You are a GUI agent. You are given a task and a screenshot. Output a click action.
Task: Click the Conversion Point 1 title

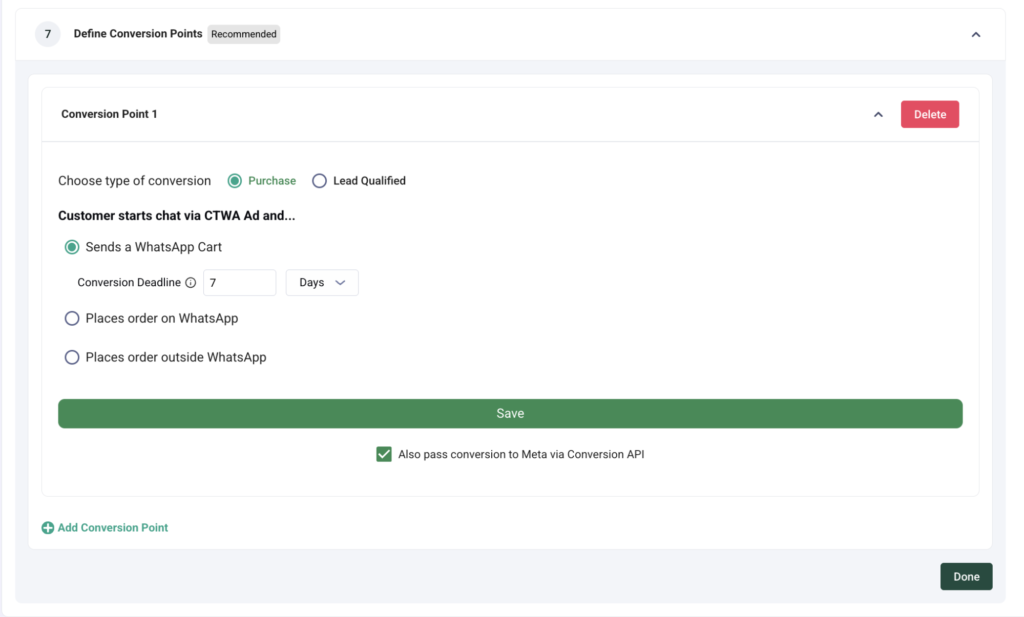click(109, 114)
